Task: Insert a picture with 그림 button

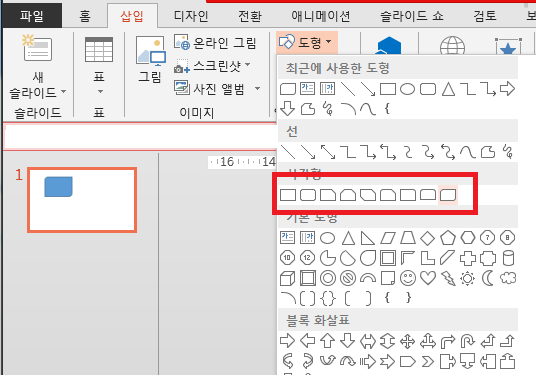Action: (150, 60)
